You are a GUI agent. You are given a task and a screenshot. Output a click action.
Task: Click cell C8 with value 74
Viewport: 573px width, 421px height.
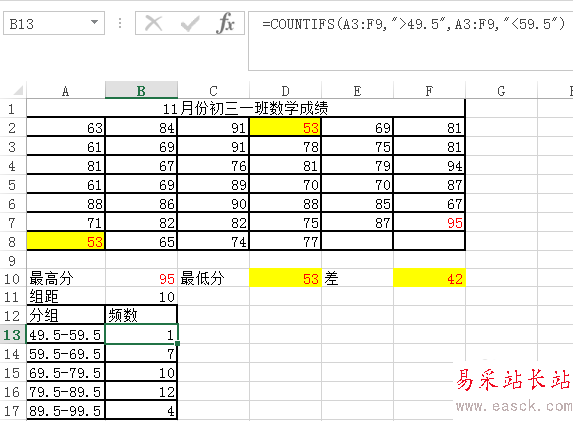pyautogui.click(x=213, y=241)
